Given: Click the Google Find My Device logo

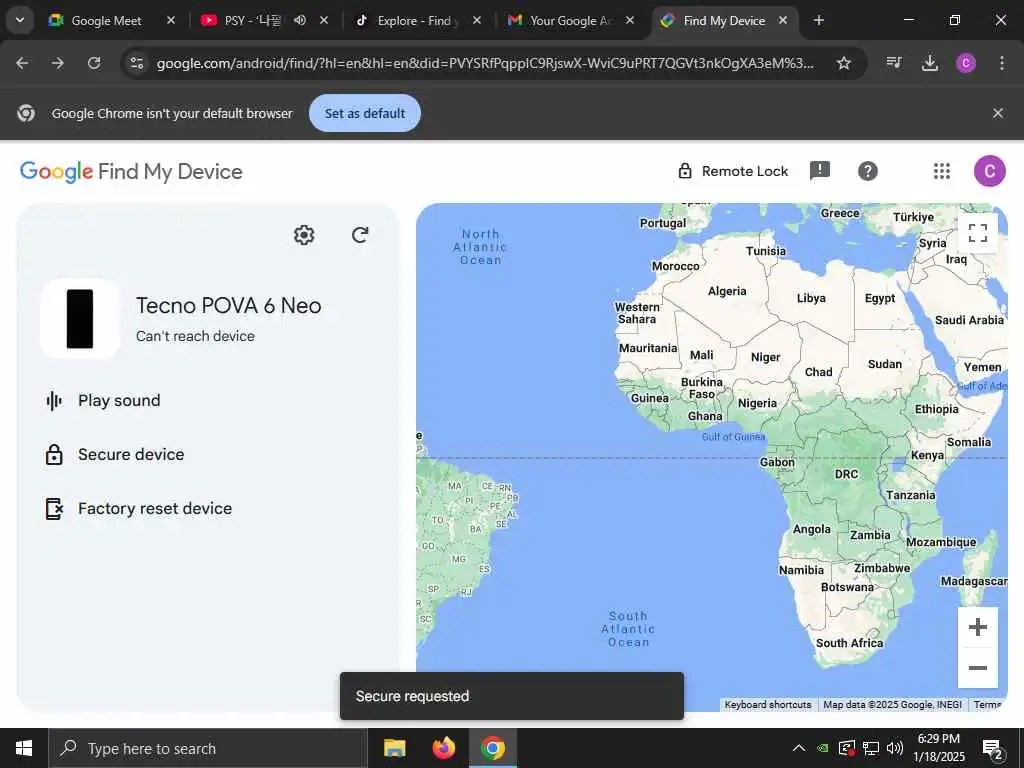Looking at the screenshot, I should pyautogui.click(x=131, y=172).
